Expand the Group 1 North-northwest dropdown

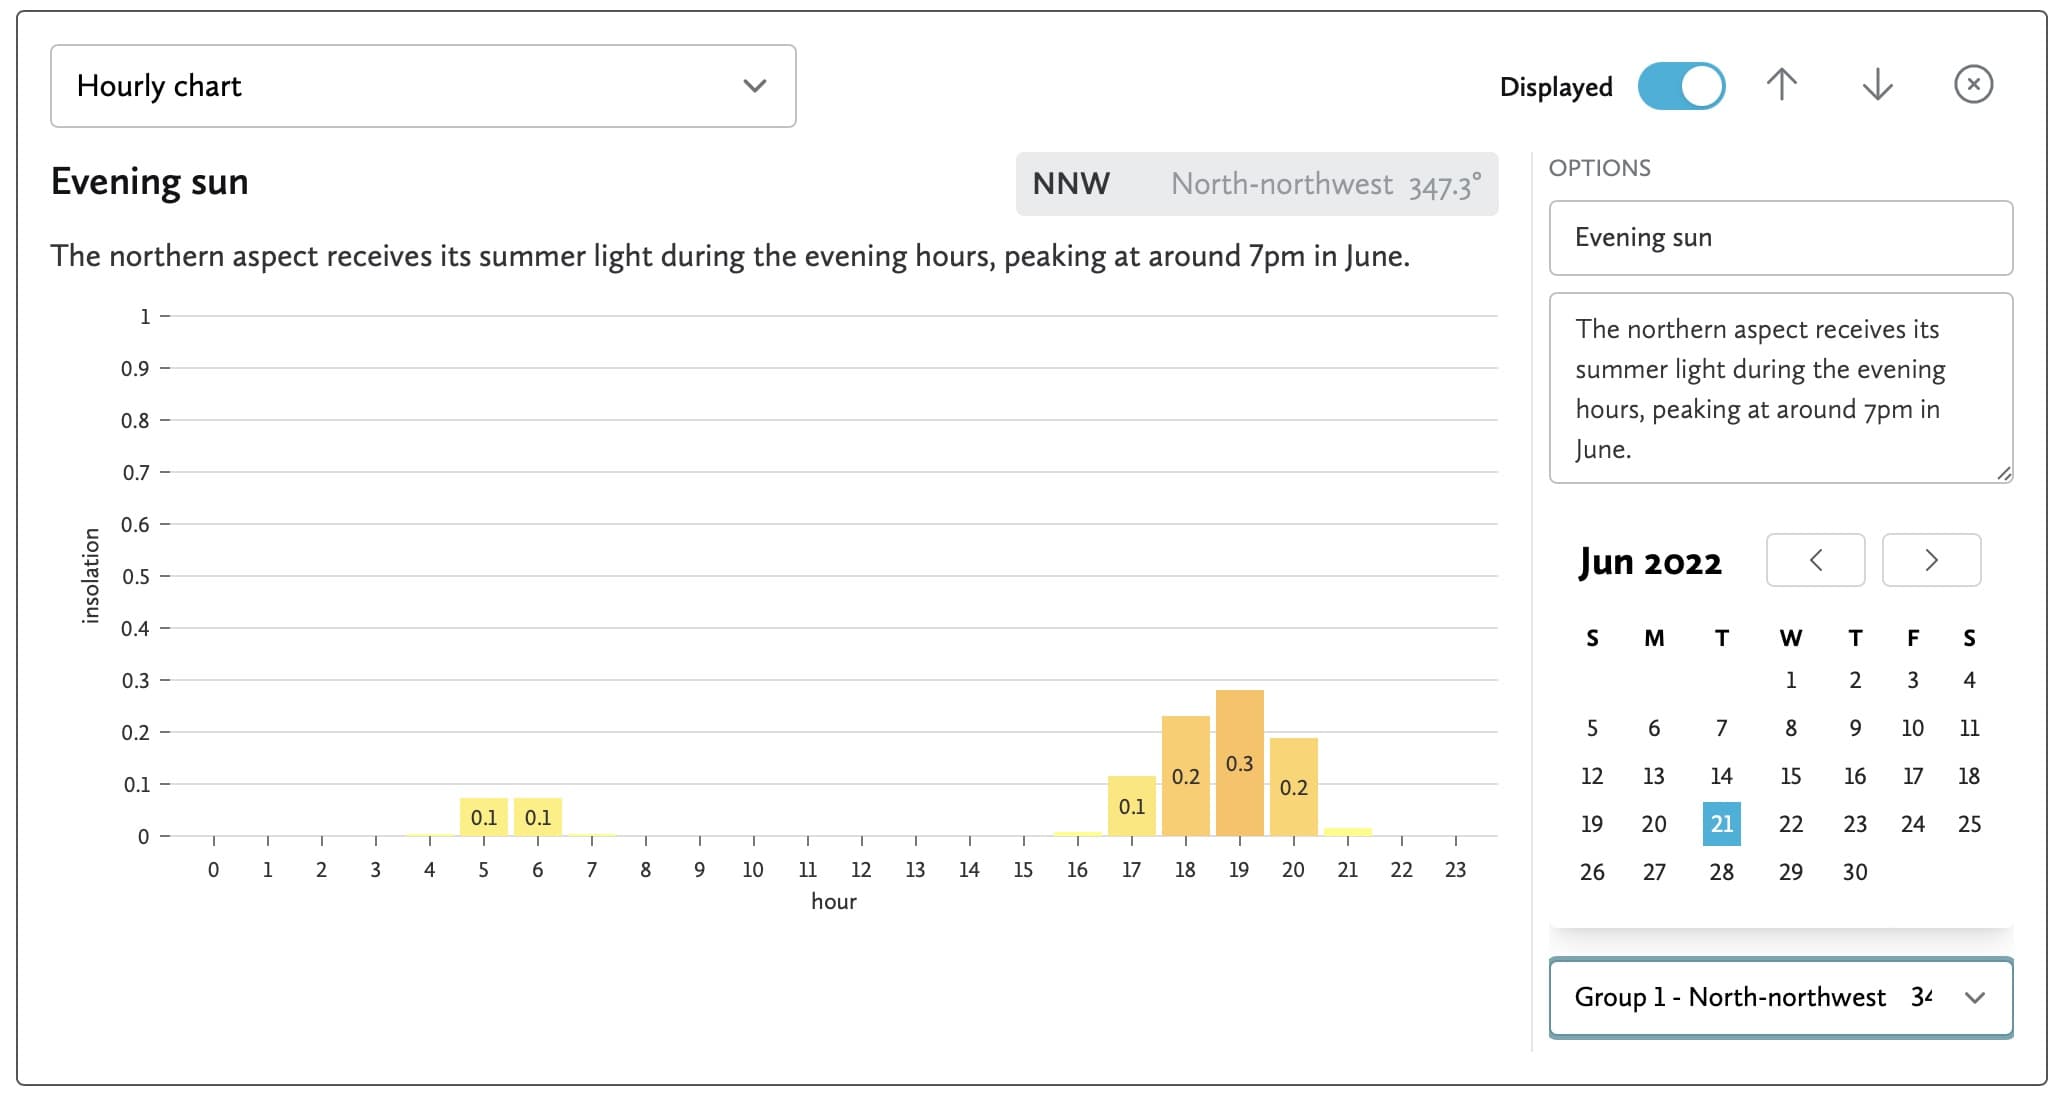pos(1780,997)
